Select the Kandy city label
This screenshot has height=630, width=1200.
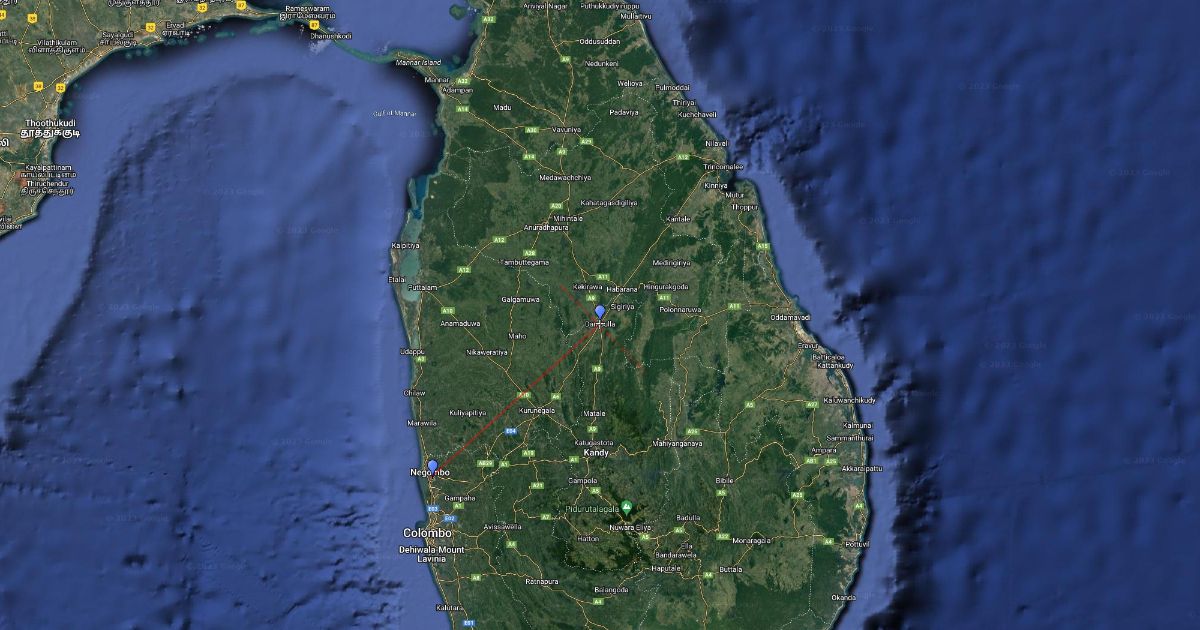pyautogui.click(x=596, y=453)
